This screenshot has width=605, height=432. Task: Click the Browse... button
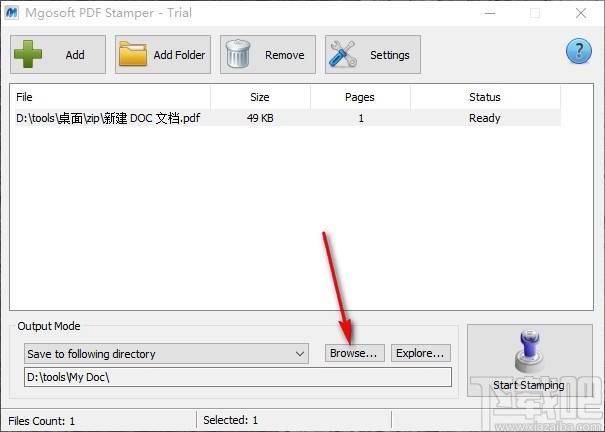[355, 353]
